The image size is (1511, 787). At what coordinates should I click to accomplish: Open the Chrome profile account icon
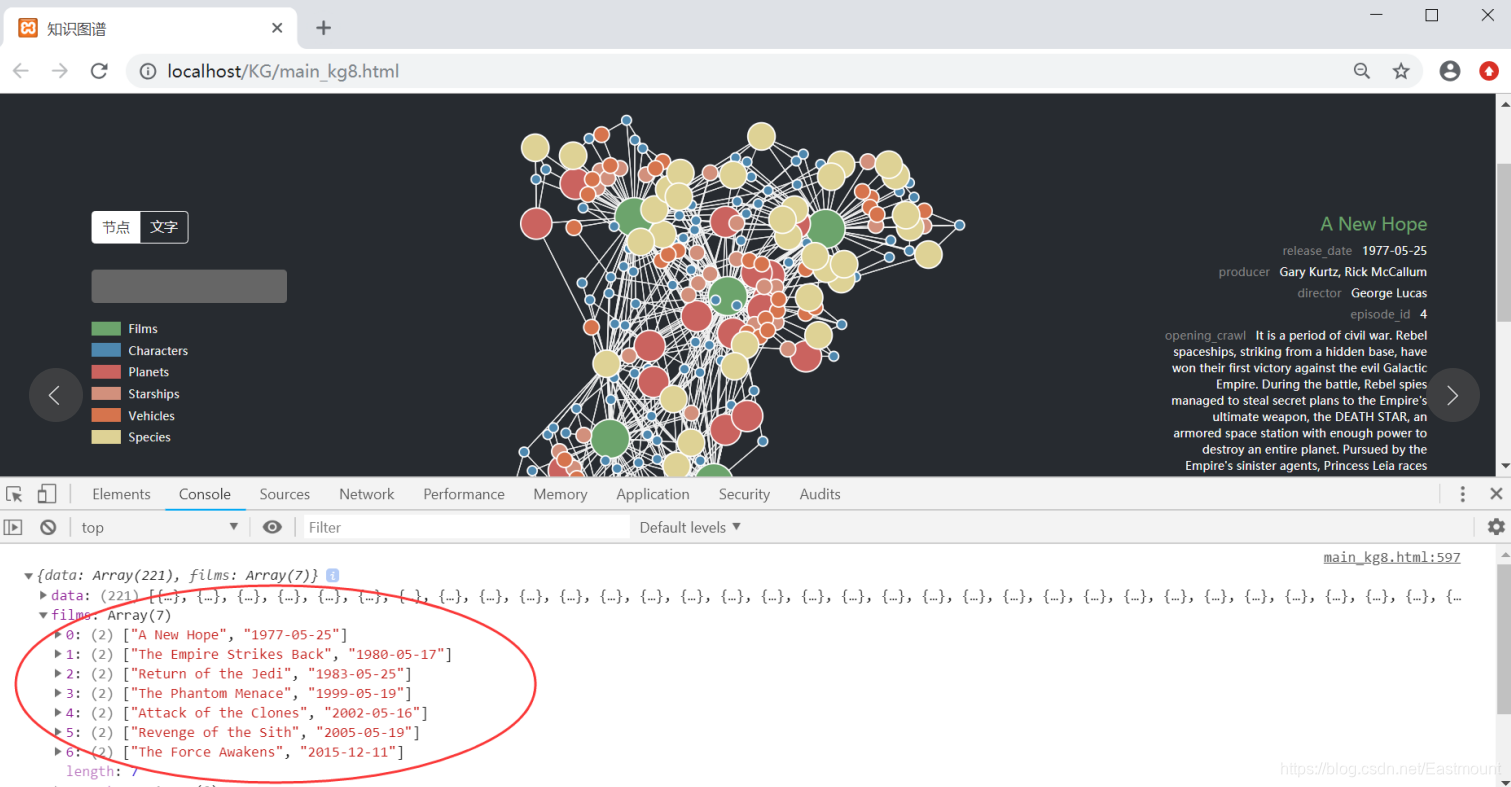click(1450, 71)
